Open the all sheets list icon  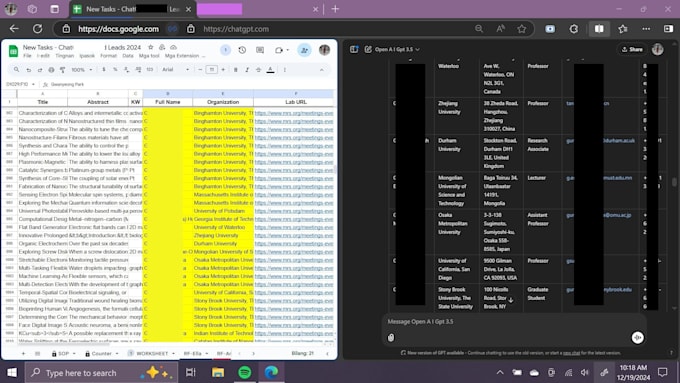(38, 354)
